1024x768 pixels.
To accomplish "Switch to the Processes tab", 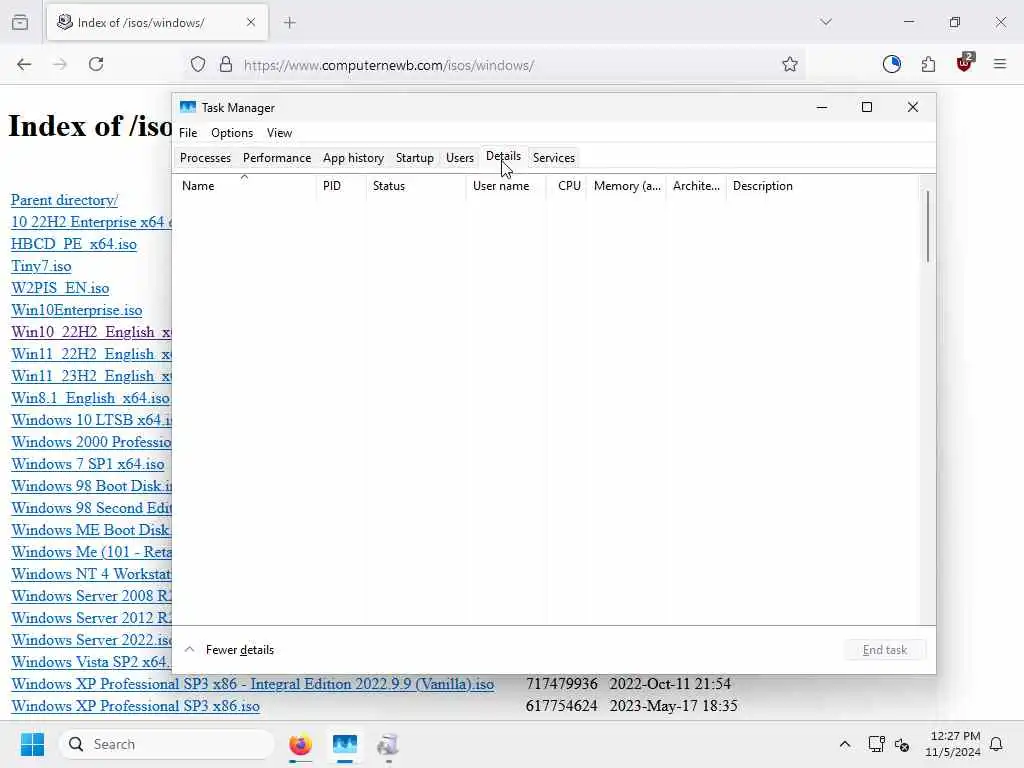I will pyautogui.click(x=205, y=158).
